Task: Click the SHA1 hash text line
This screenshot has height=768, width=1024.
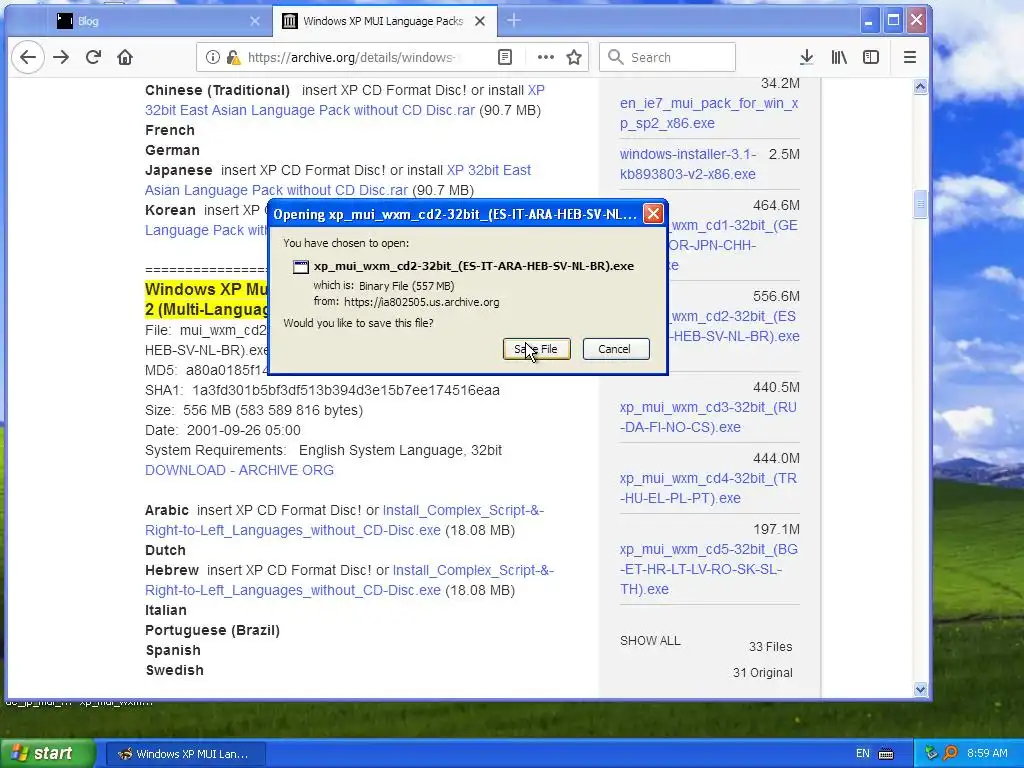Action: 322,391
